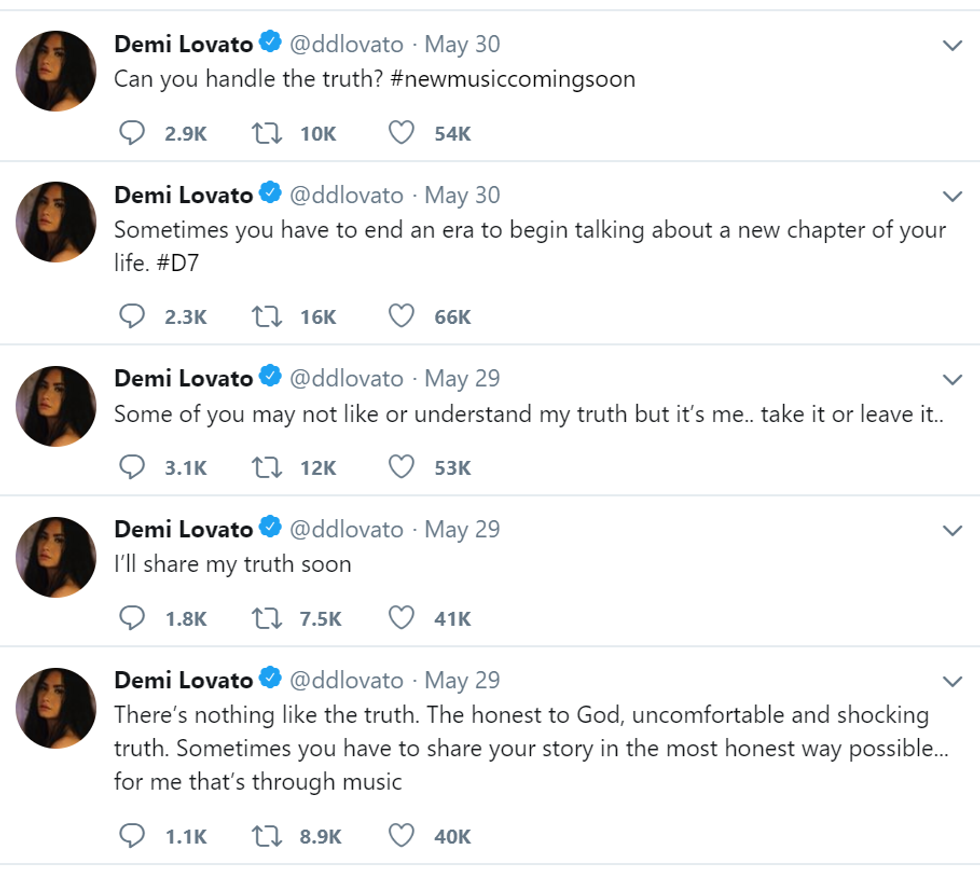The width and height of the screenshot is (980, 872).
Task: Like the "take it or leave it" tweet
Action: click(x=401, y=467)
